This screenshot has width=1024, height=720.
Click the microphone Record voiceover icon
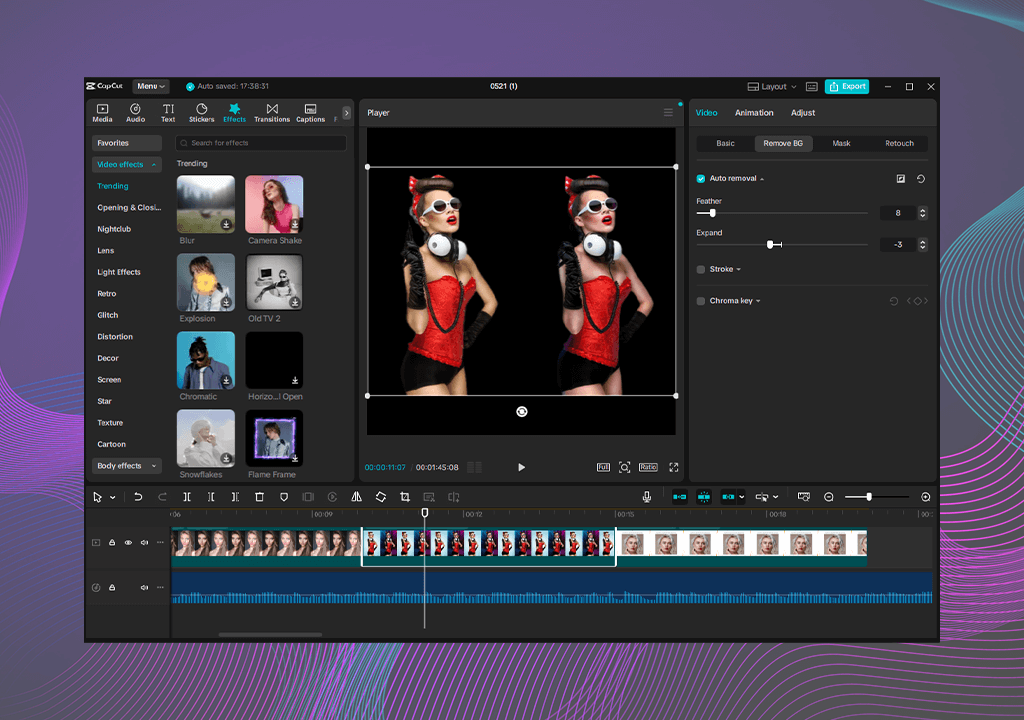tap(647, 497)
